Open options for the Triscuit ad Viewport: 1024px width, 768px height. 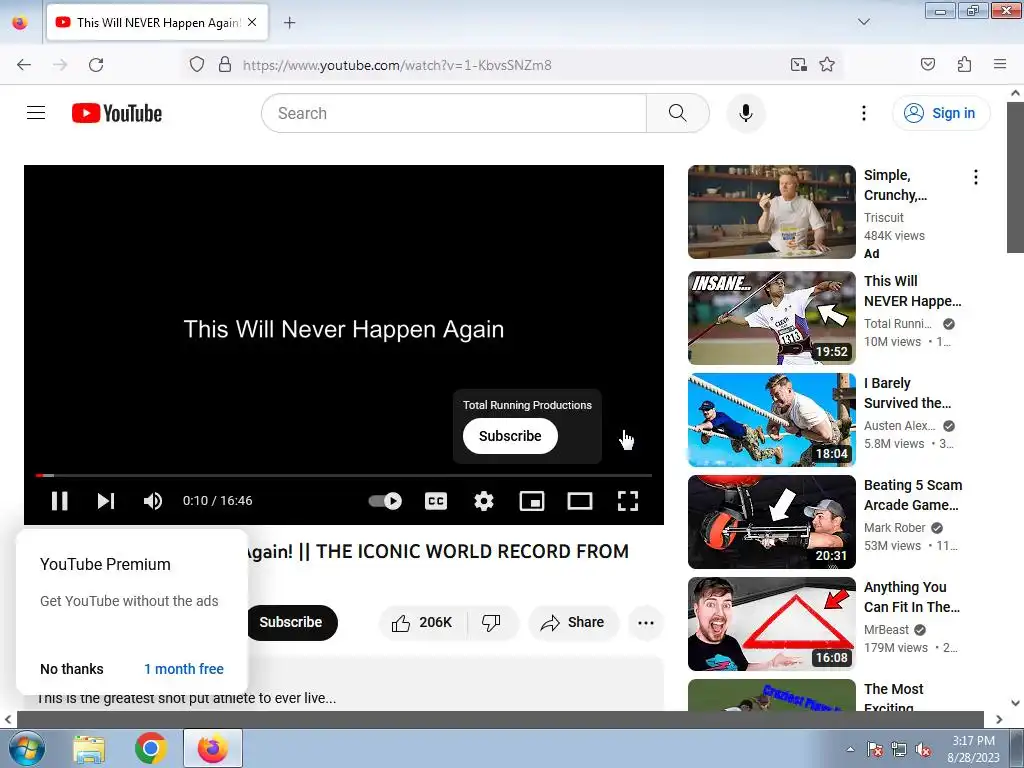(x=976, y=177)
